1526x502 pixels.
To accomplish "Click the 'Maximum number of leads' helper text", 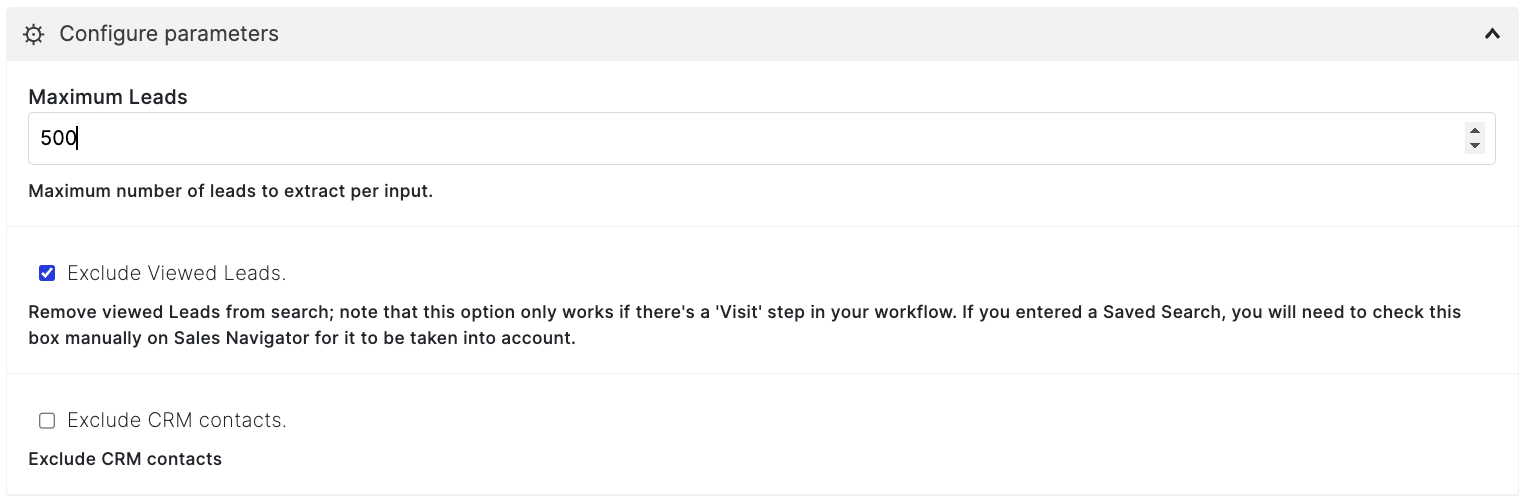I will (231, 191).
